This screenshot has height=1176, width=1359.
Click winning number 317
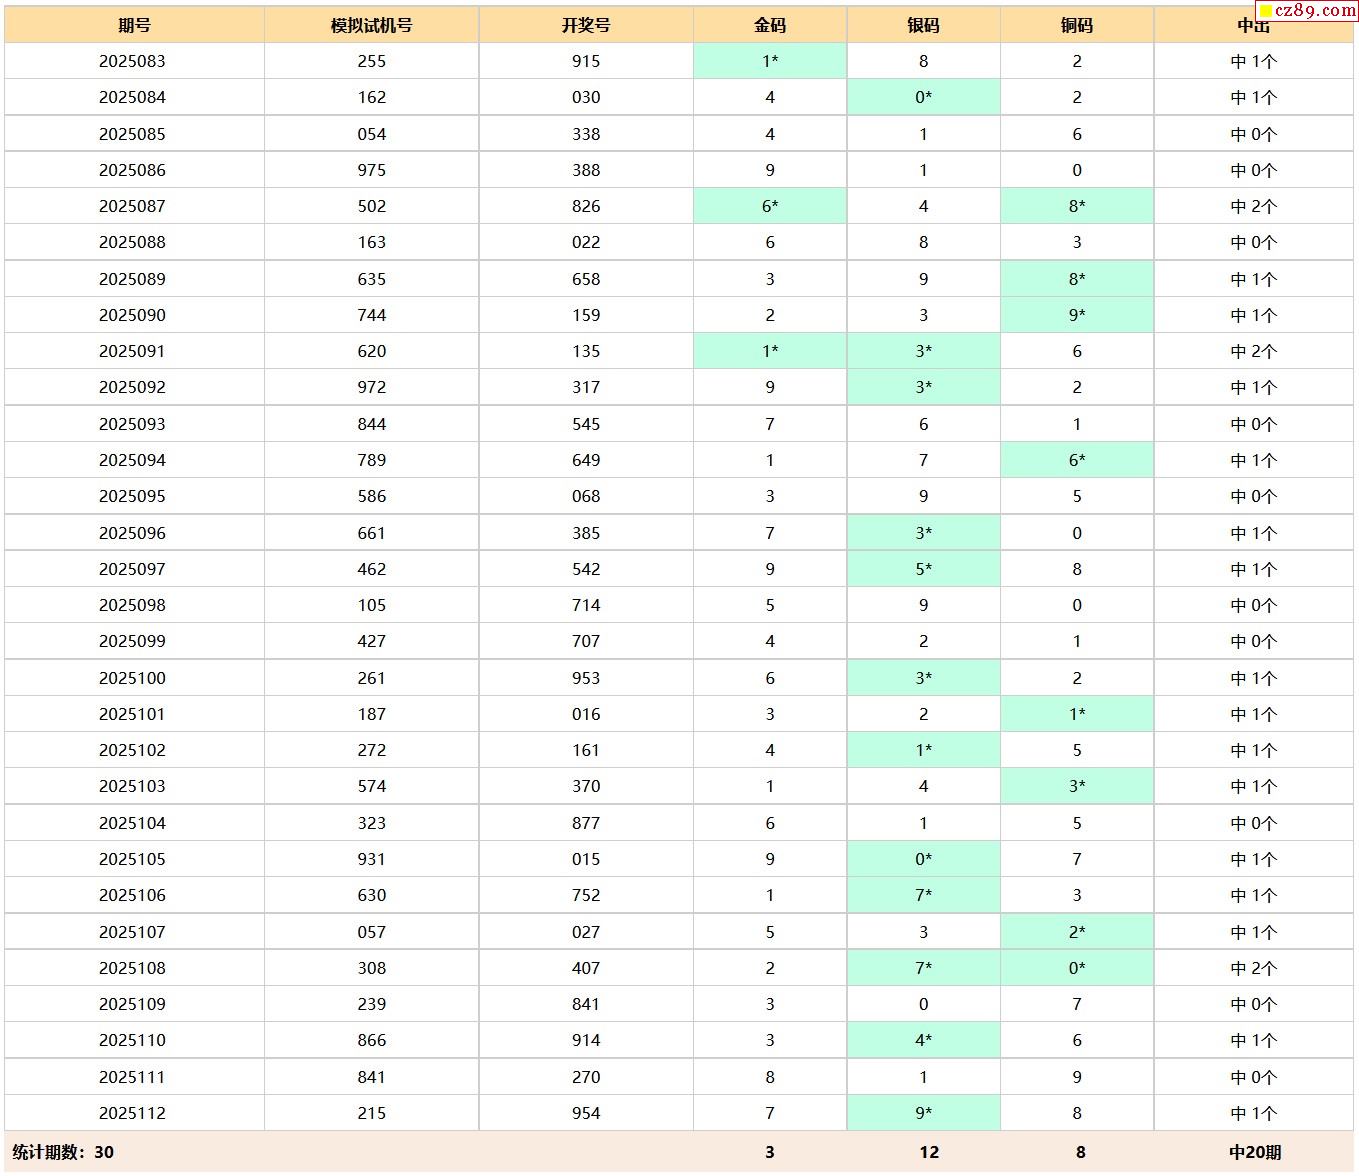pyautogui.click(x=586, y=387)
